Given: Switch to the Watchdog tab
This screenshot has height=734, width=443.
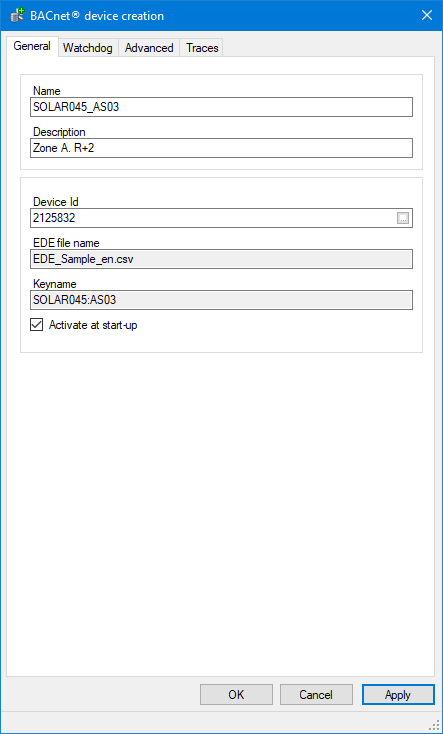Looking at the screenshot, I should pos(88,48).
